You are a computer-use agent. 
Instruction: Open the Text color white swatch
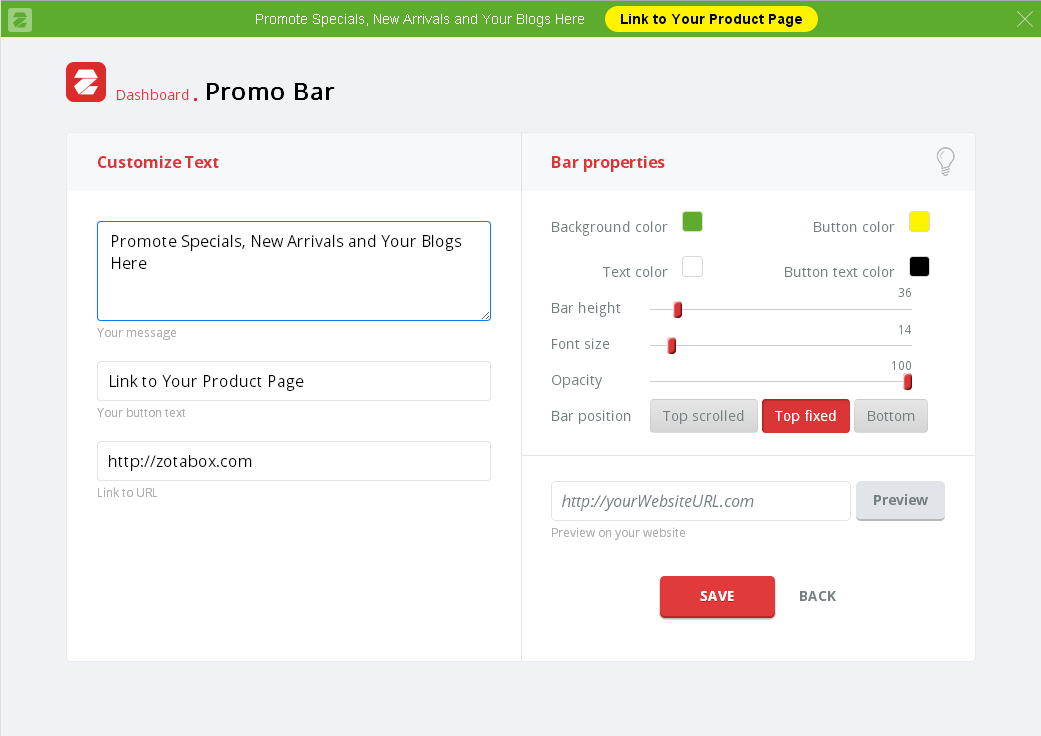(x=692, y=267)
